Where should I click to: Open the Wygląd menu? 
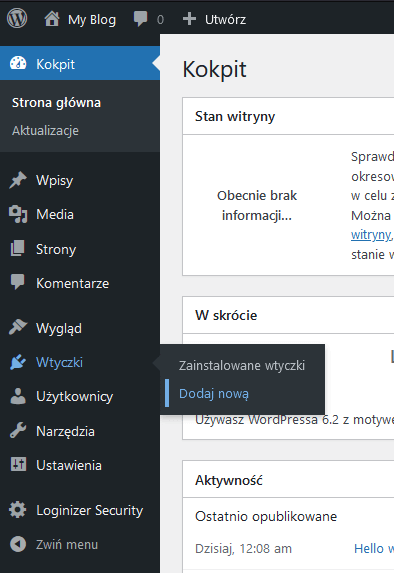tap(80, 328)
